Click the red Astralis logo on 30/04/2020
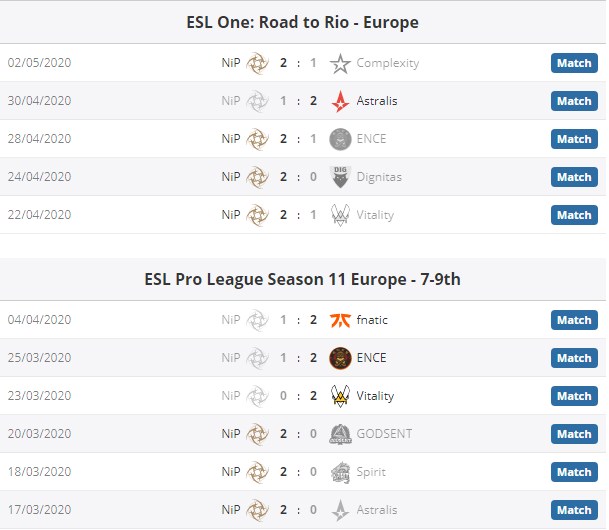 click(x=340, y=101)
